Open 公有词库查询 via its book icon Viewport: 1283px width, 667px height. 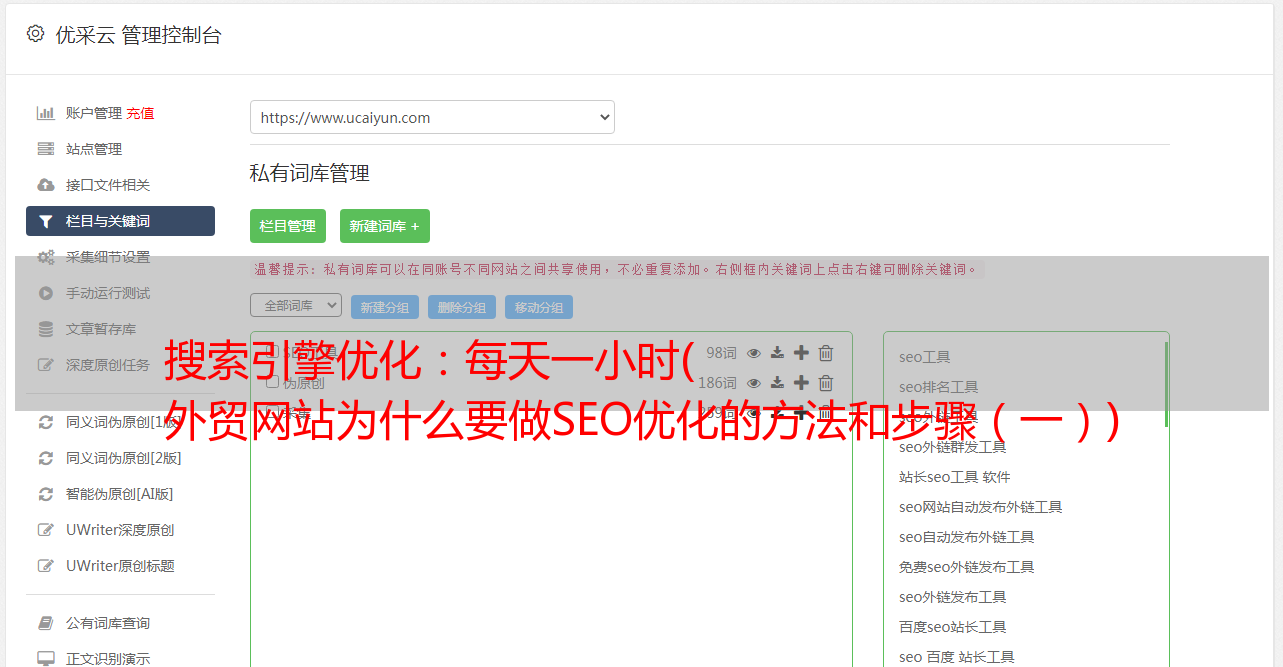click(x=46, y=623)
